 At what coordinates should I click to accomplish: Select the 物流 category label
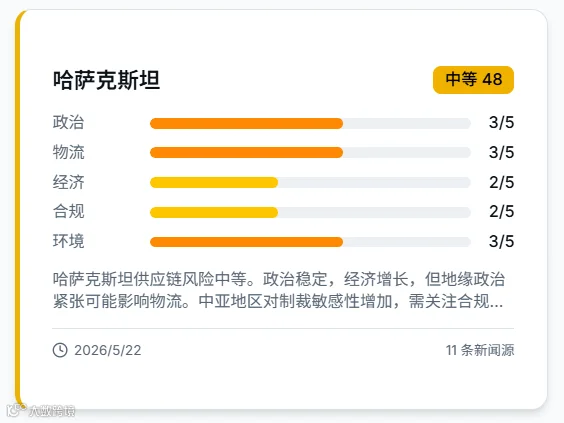[68, 152]
